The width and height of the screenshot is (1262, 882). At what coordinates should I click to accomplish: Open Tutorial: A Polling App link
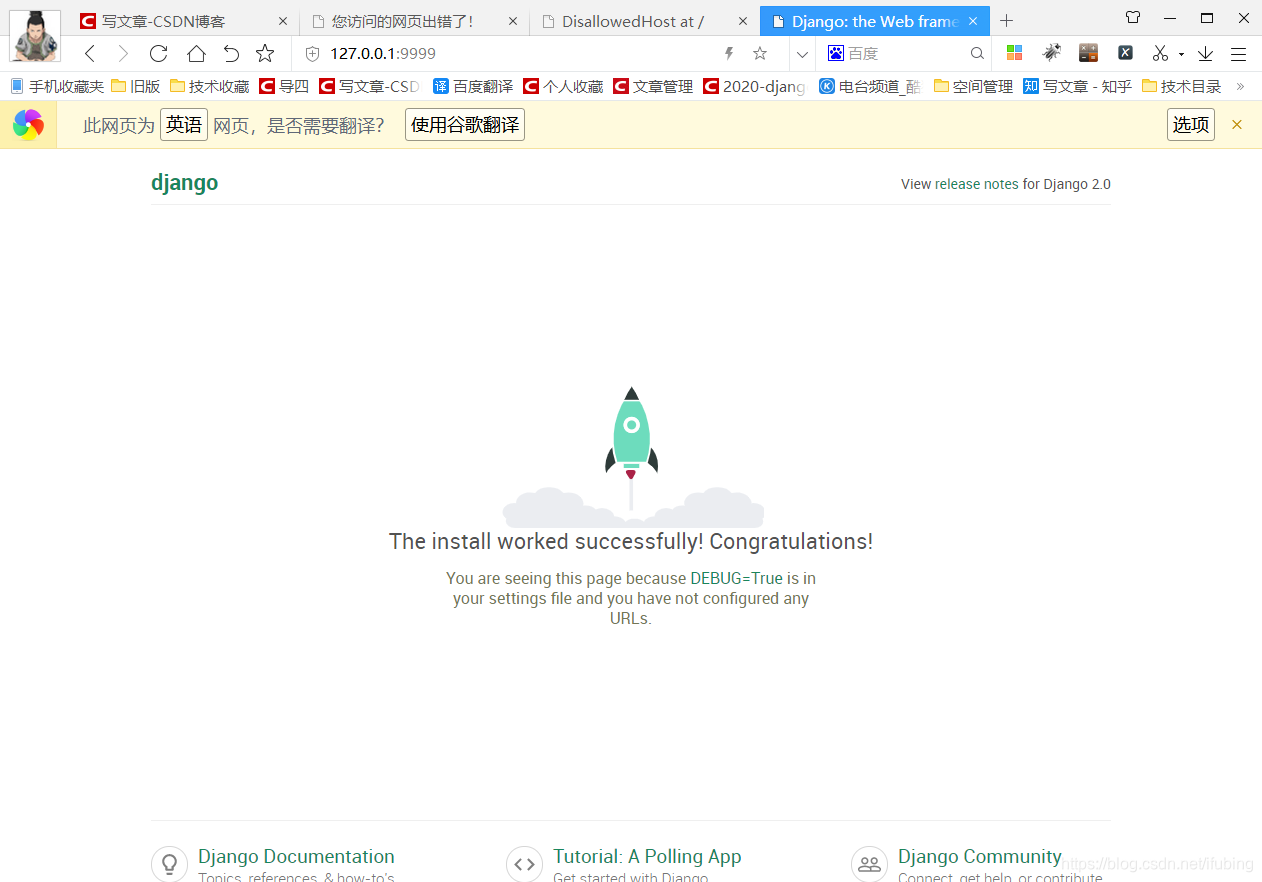[647, 857]
